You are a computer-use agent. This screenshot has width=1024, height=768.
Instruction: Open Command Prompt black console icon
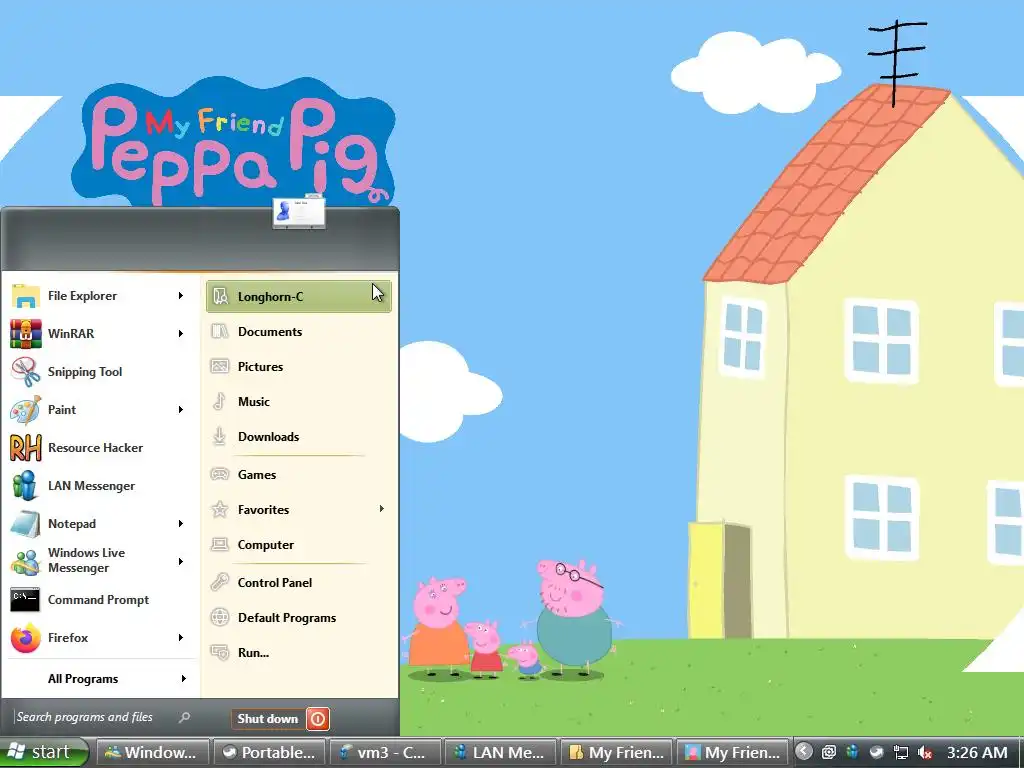pyautogui.click(x=25, y=600)
